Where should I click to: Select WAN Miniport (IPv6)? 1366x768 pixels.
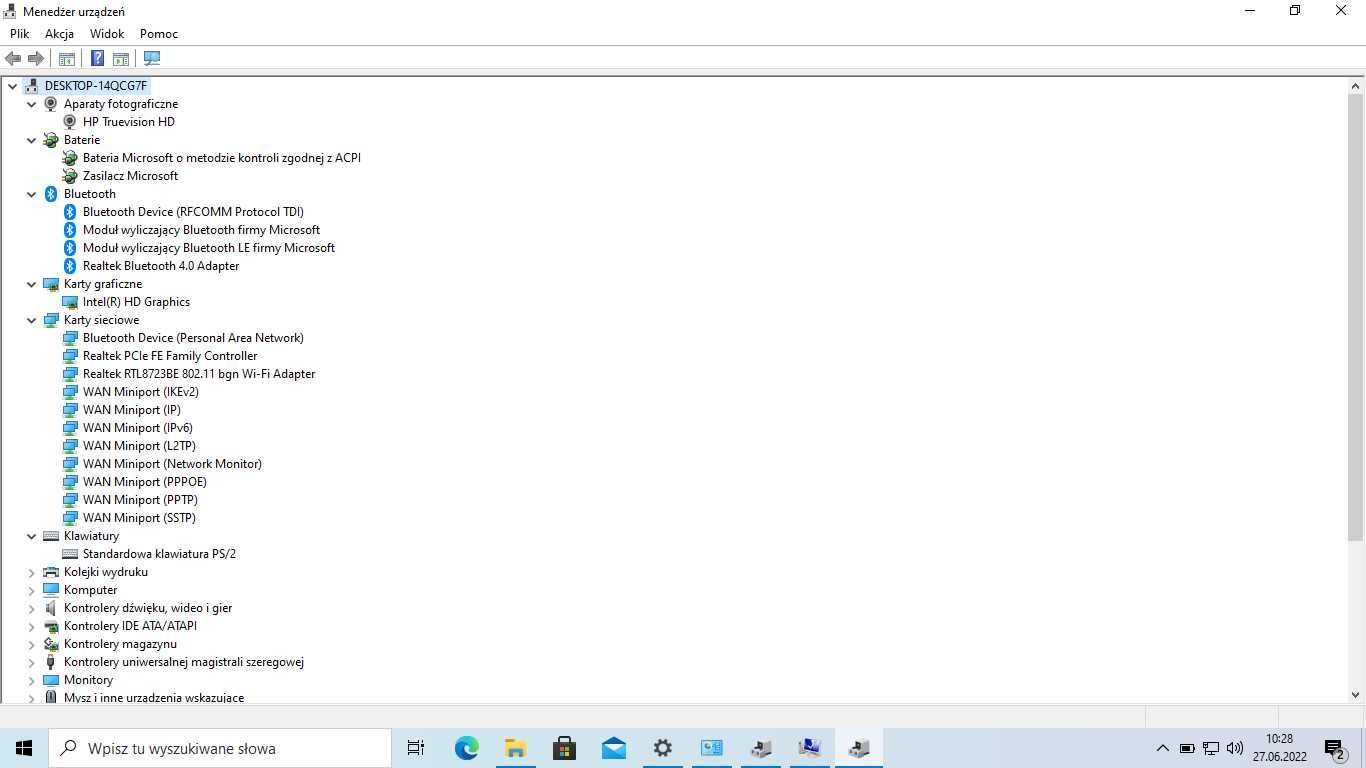(138, 428)
